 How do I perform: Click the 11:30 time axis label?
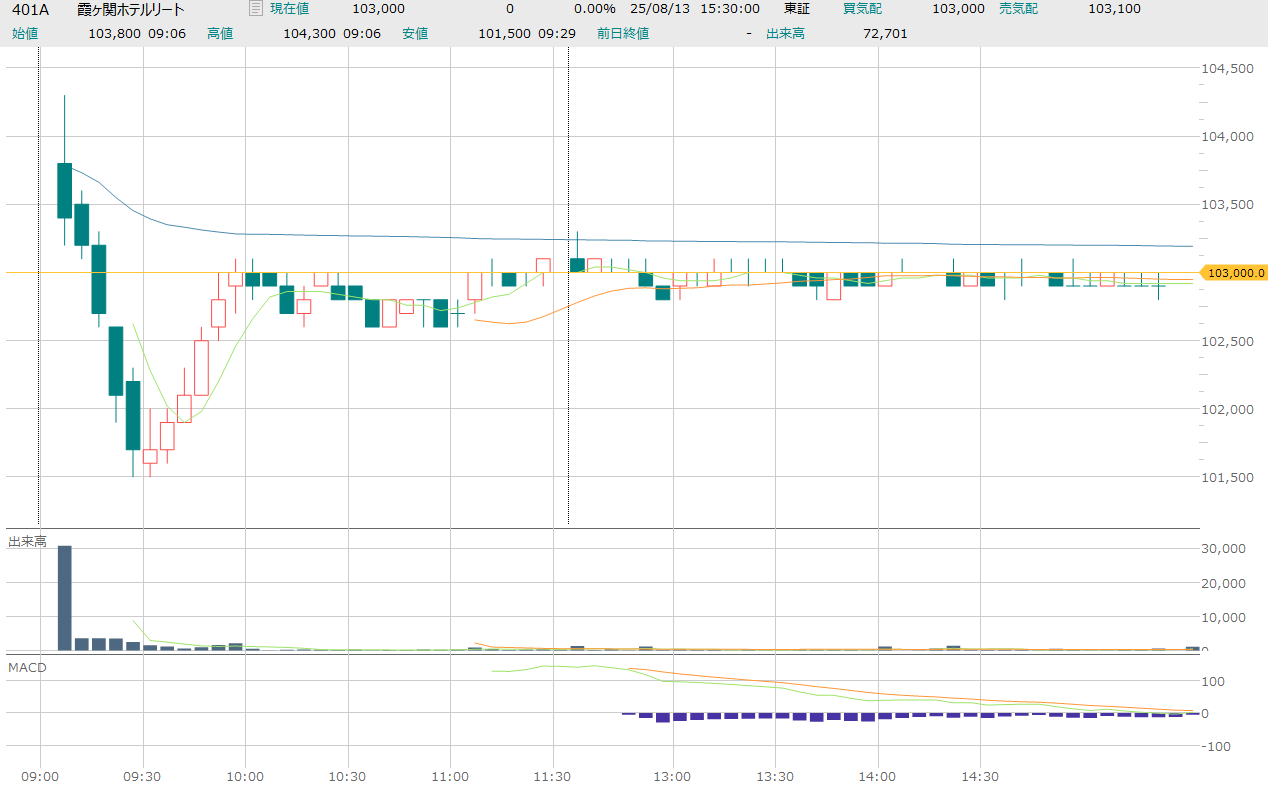[552, 776]
